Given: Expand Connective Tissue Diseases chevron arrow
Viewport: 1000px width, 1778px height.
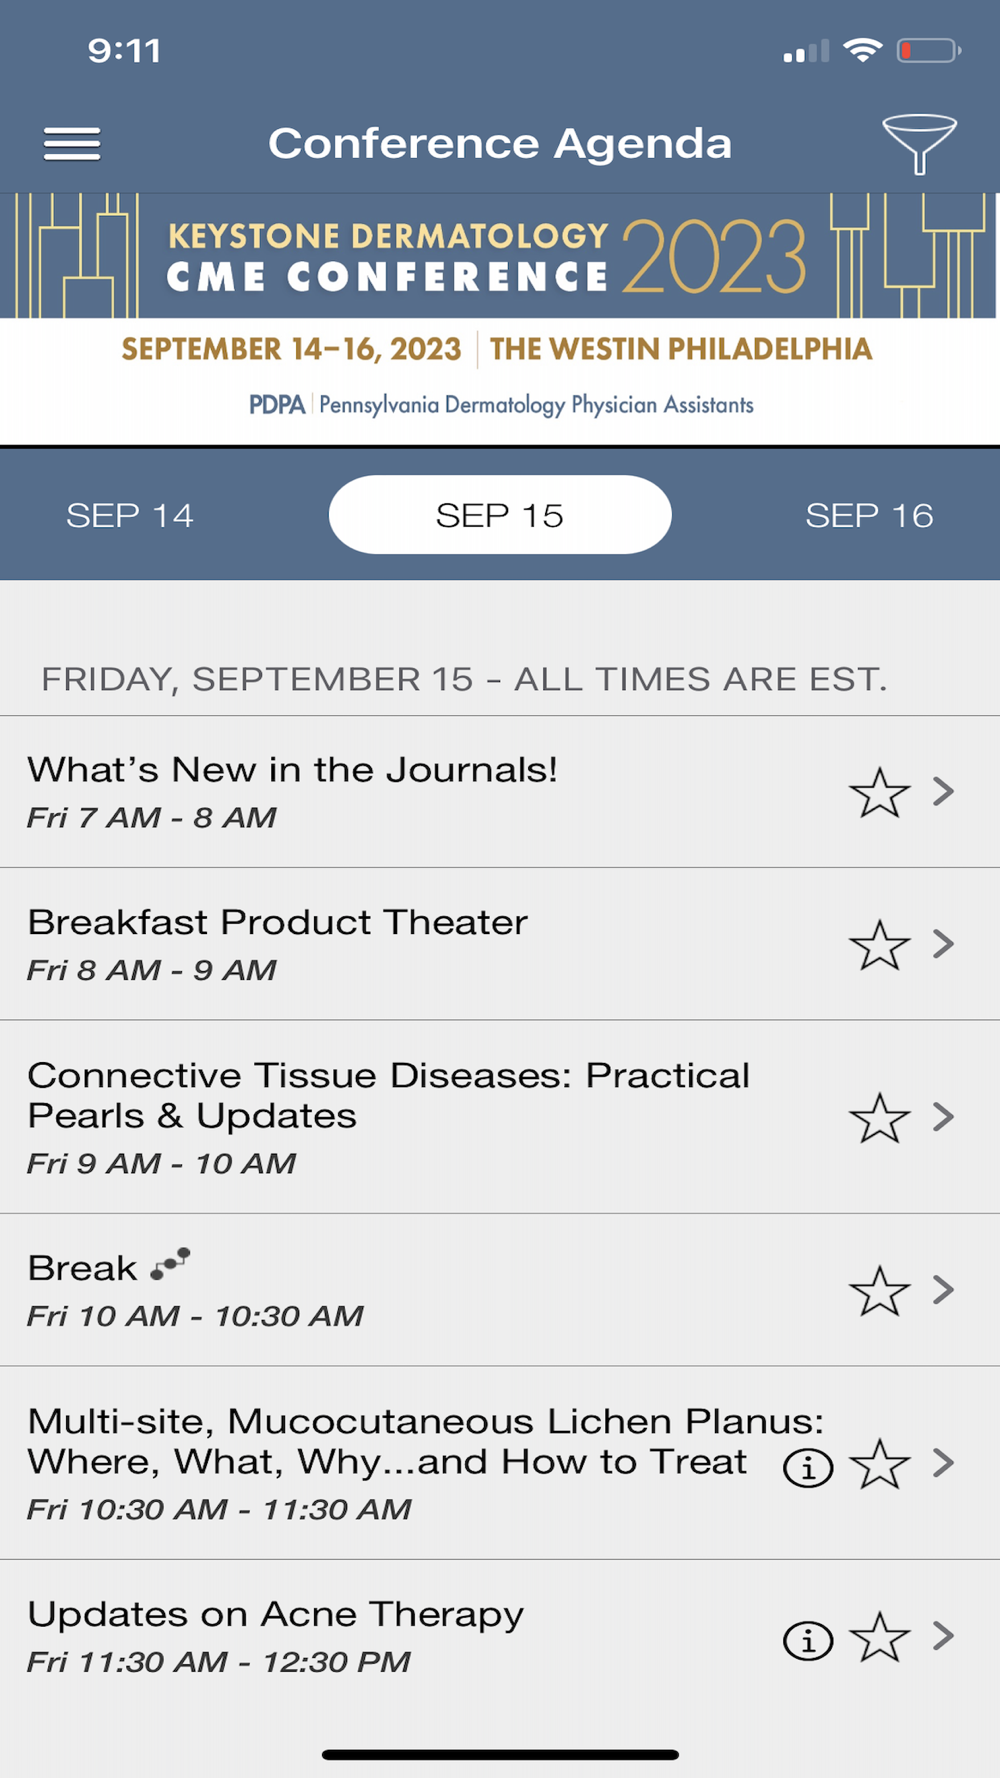Looking at the screenshot, I should click(943, 1116).
